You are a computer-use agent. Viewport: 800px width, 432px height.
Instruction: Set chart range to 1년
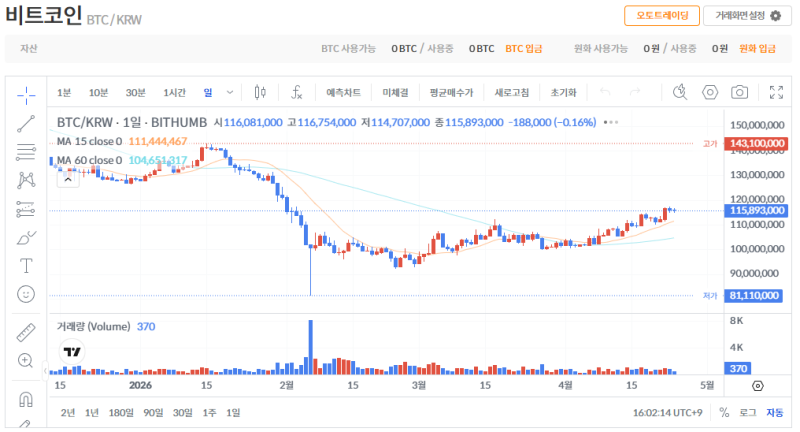pyautogui.click(x=92, y=413)
